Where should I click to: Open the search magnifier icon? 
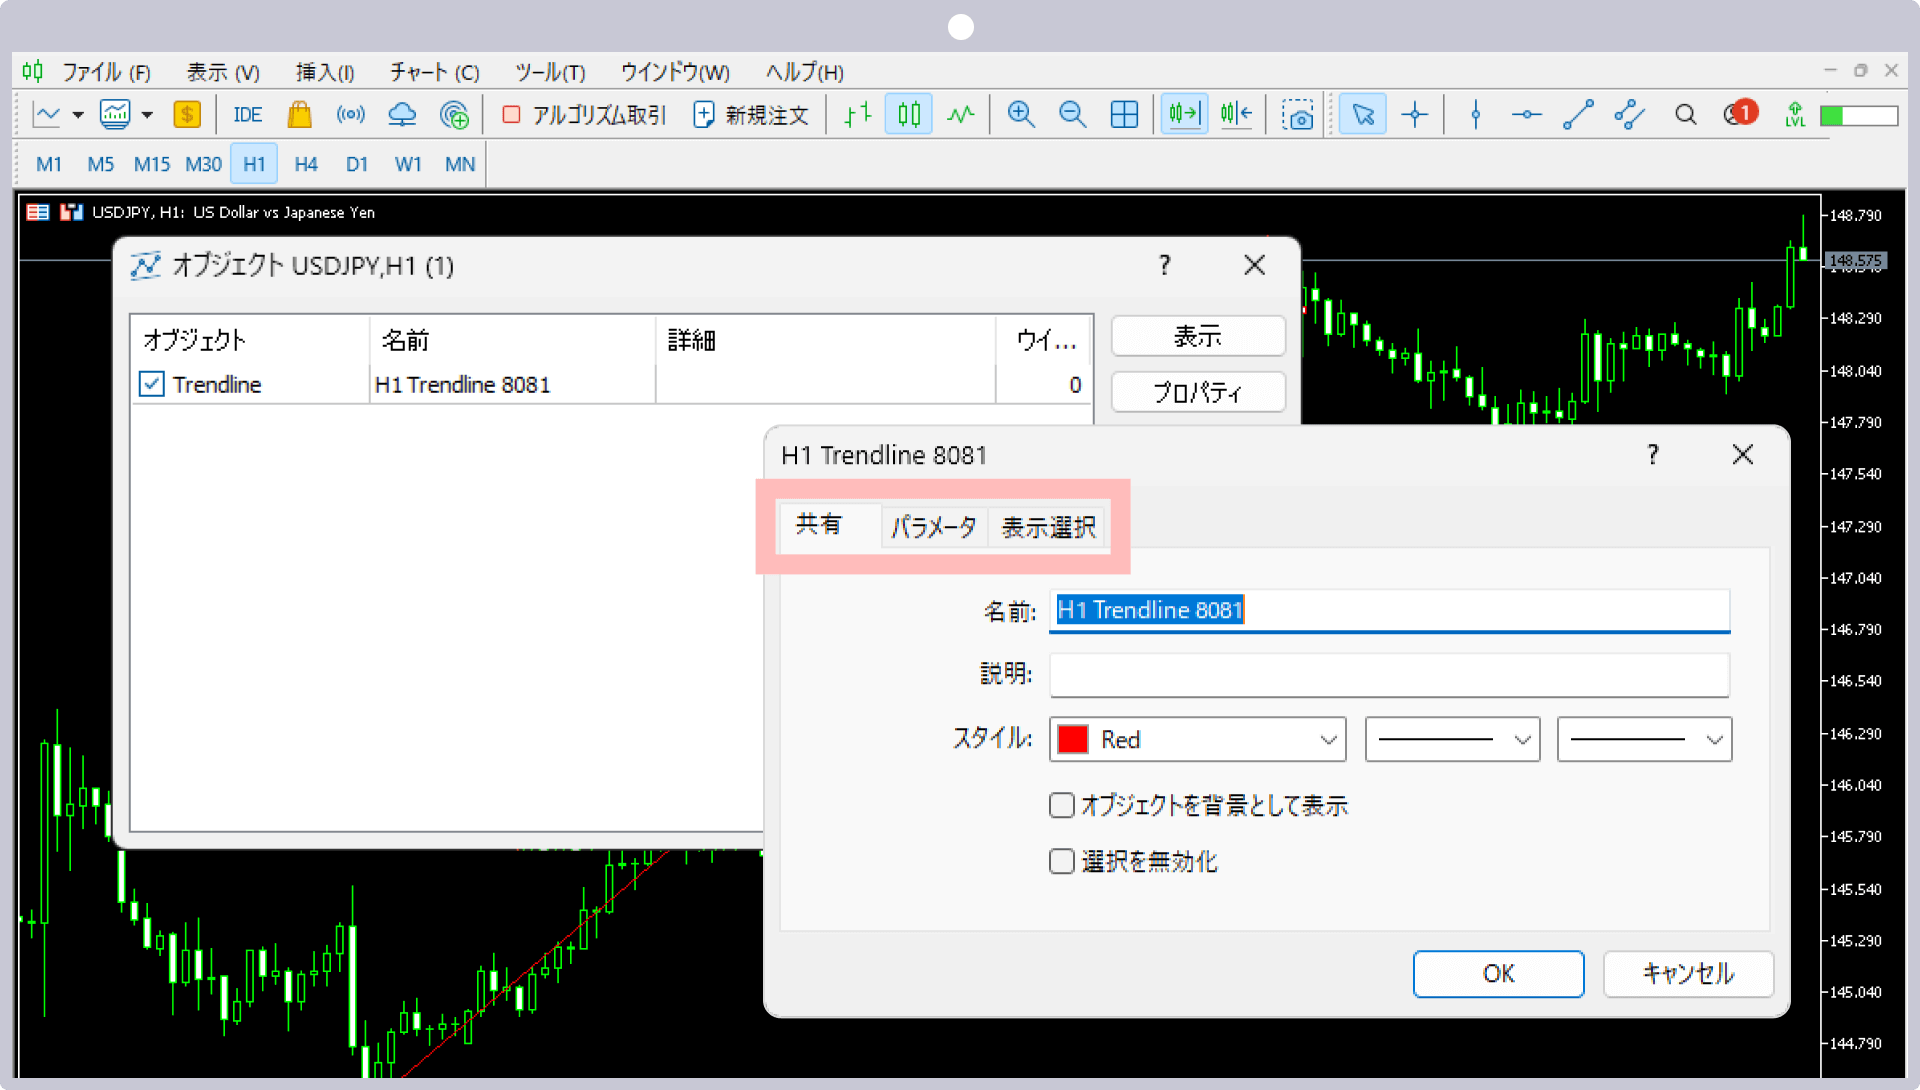click(x=1686, y=115)
